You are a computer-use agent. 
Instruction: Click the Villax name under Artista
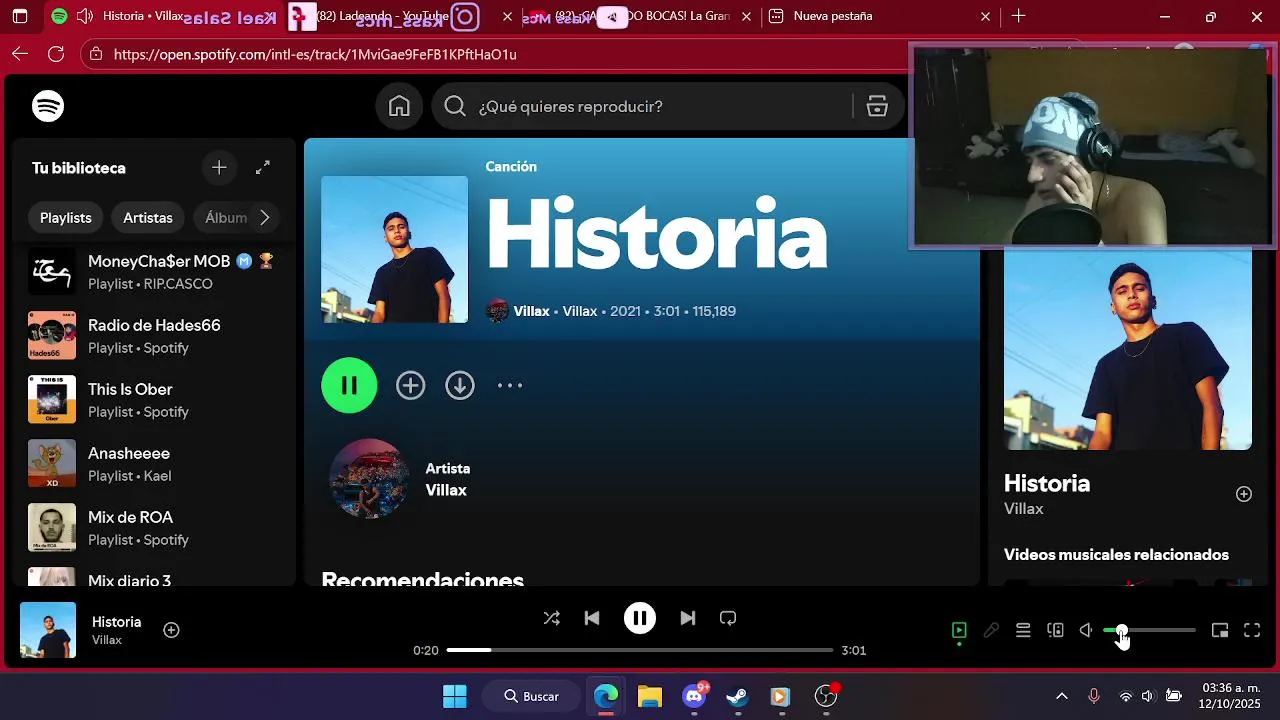[x=446, y=490]
